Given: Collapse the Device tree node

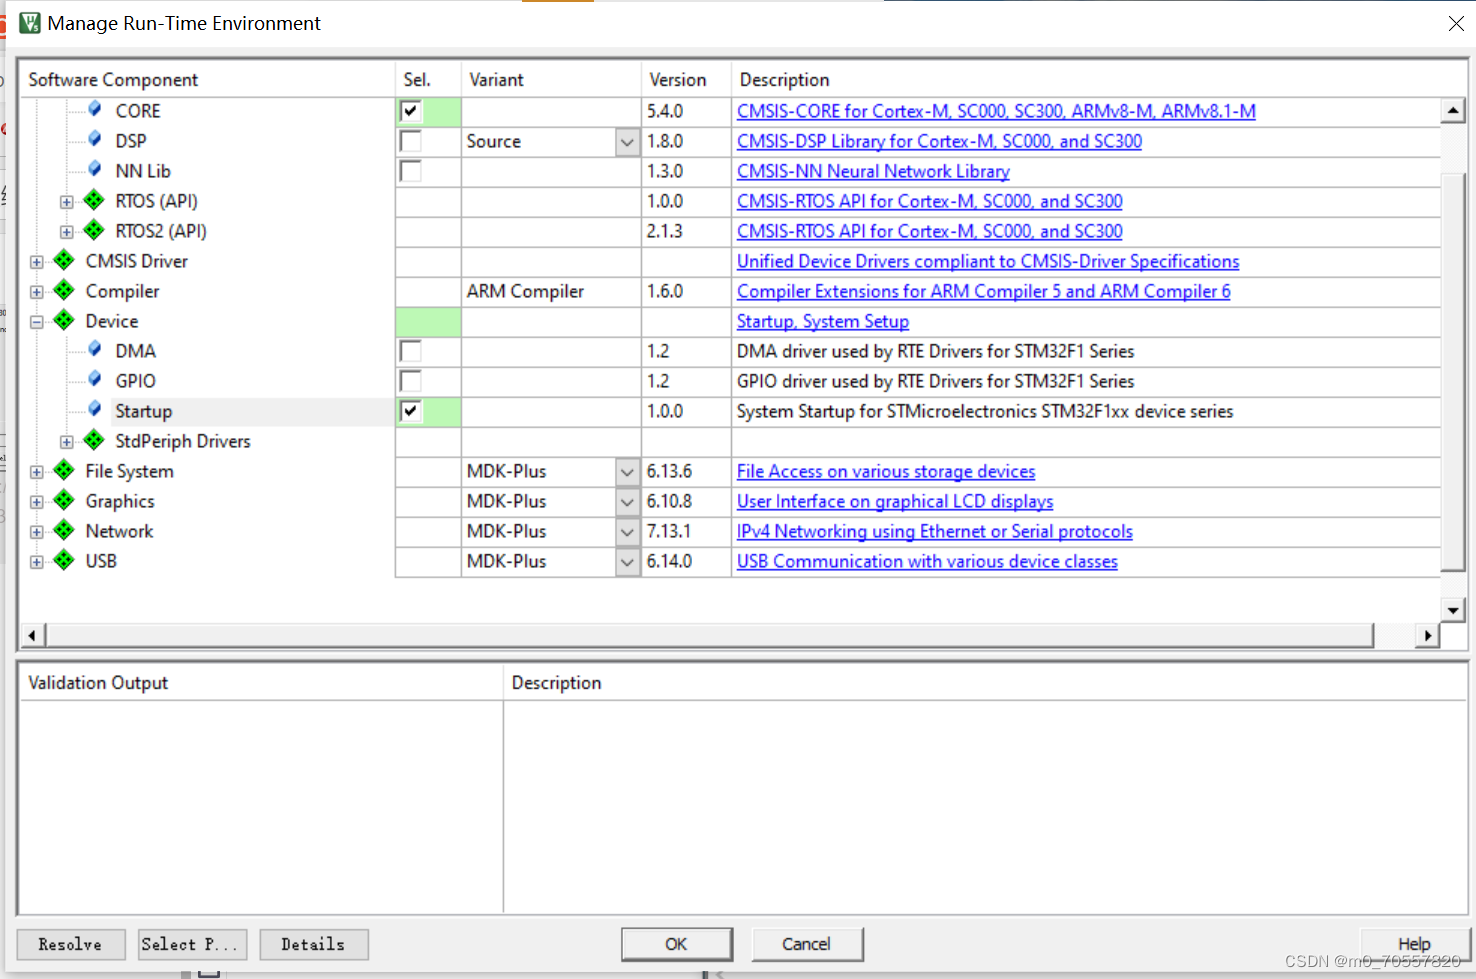Looking at the screenshot, I should [37, 322].
